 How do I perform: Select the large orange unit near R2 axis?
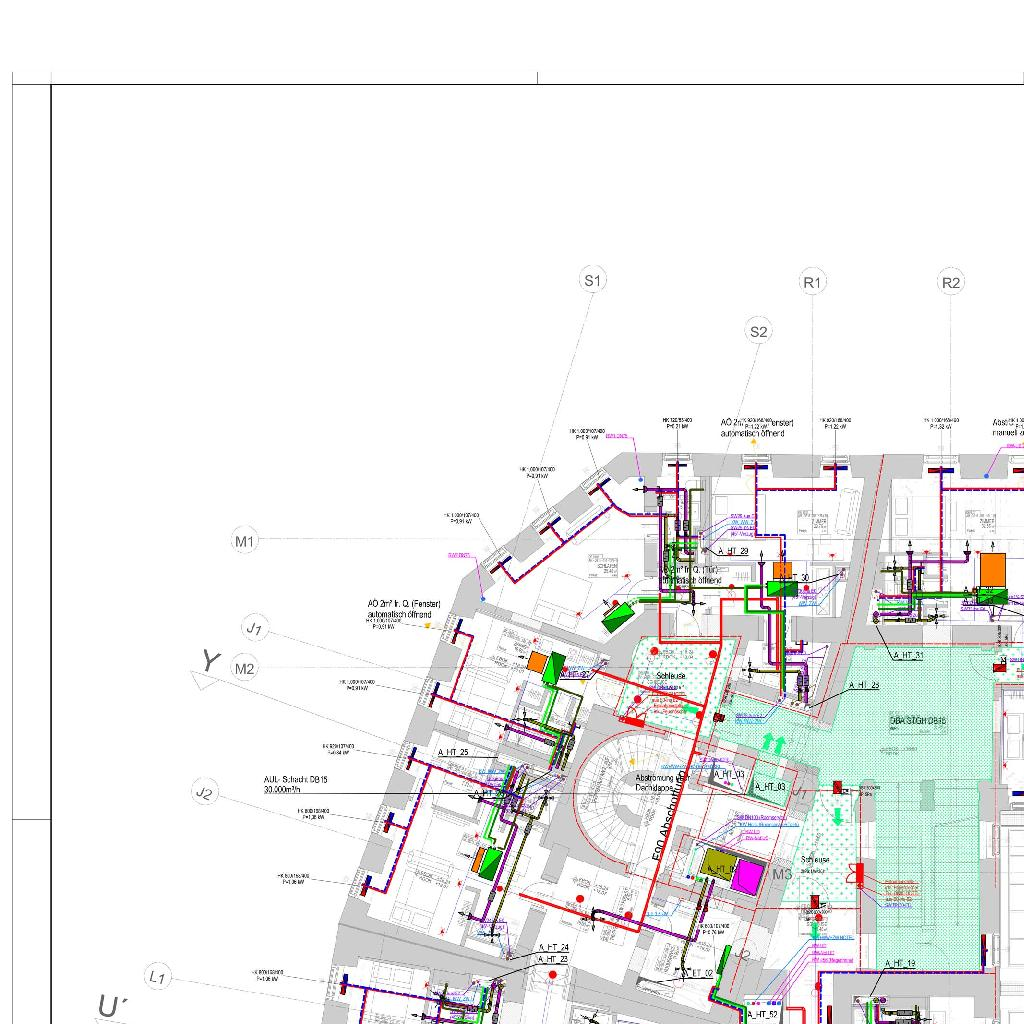pyautogui.click(x=992, y=568)
